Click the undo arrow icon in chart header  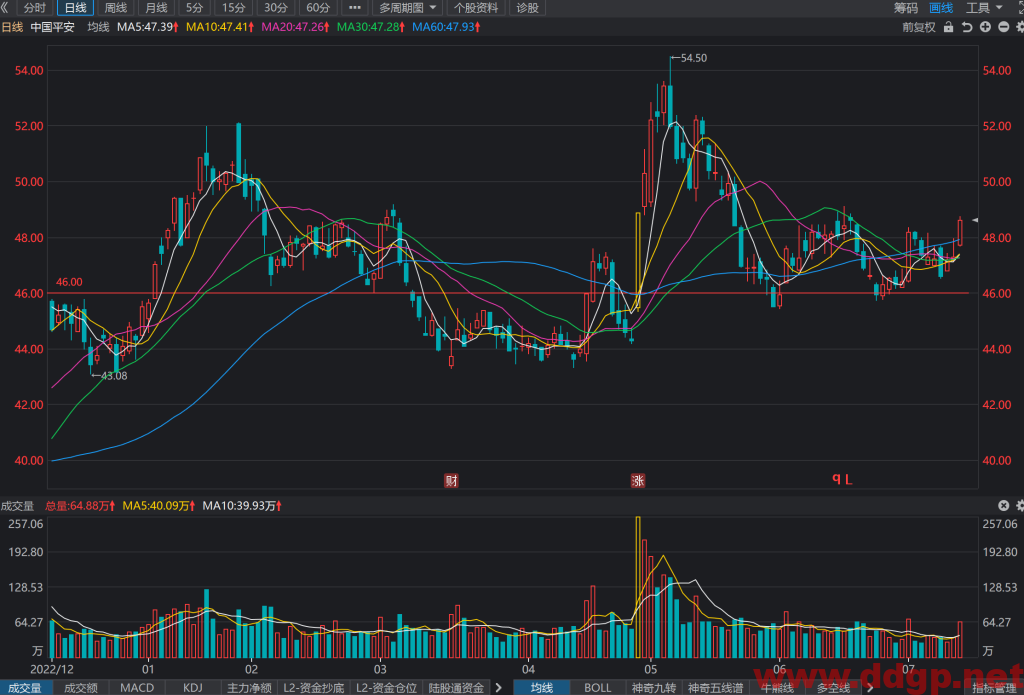coord(967,27)
